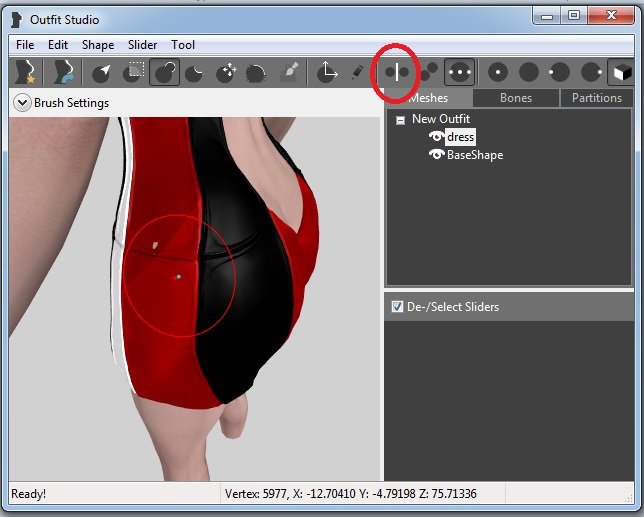The height and width of the screenshot is (518, 644).
Task: Open the Partitions tab
Action: pos(596,98)
